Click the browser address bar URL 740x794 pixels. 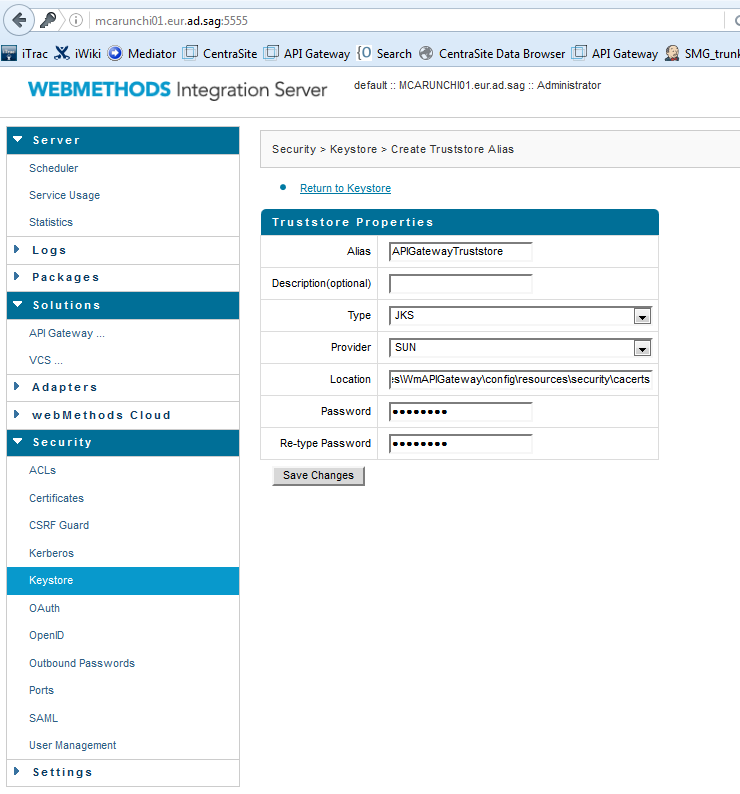[171, 21]
